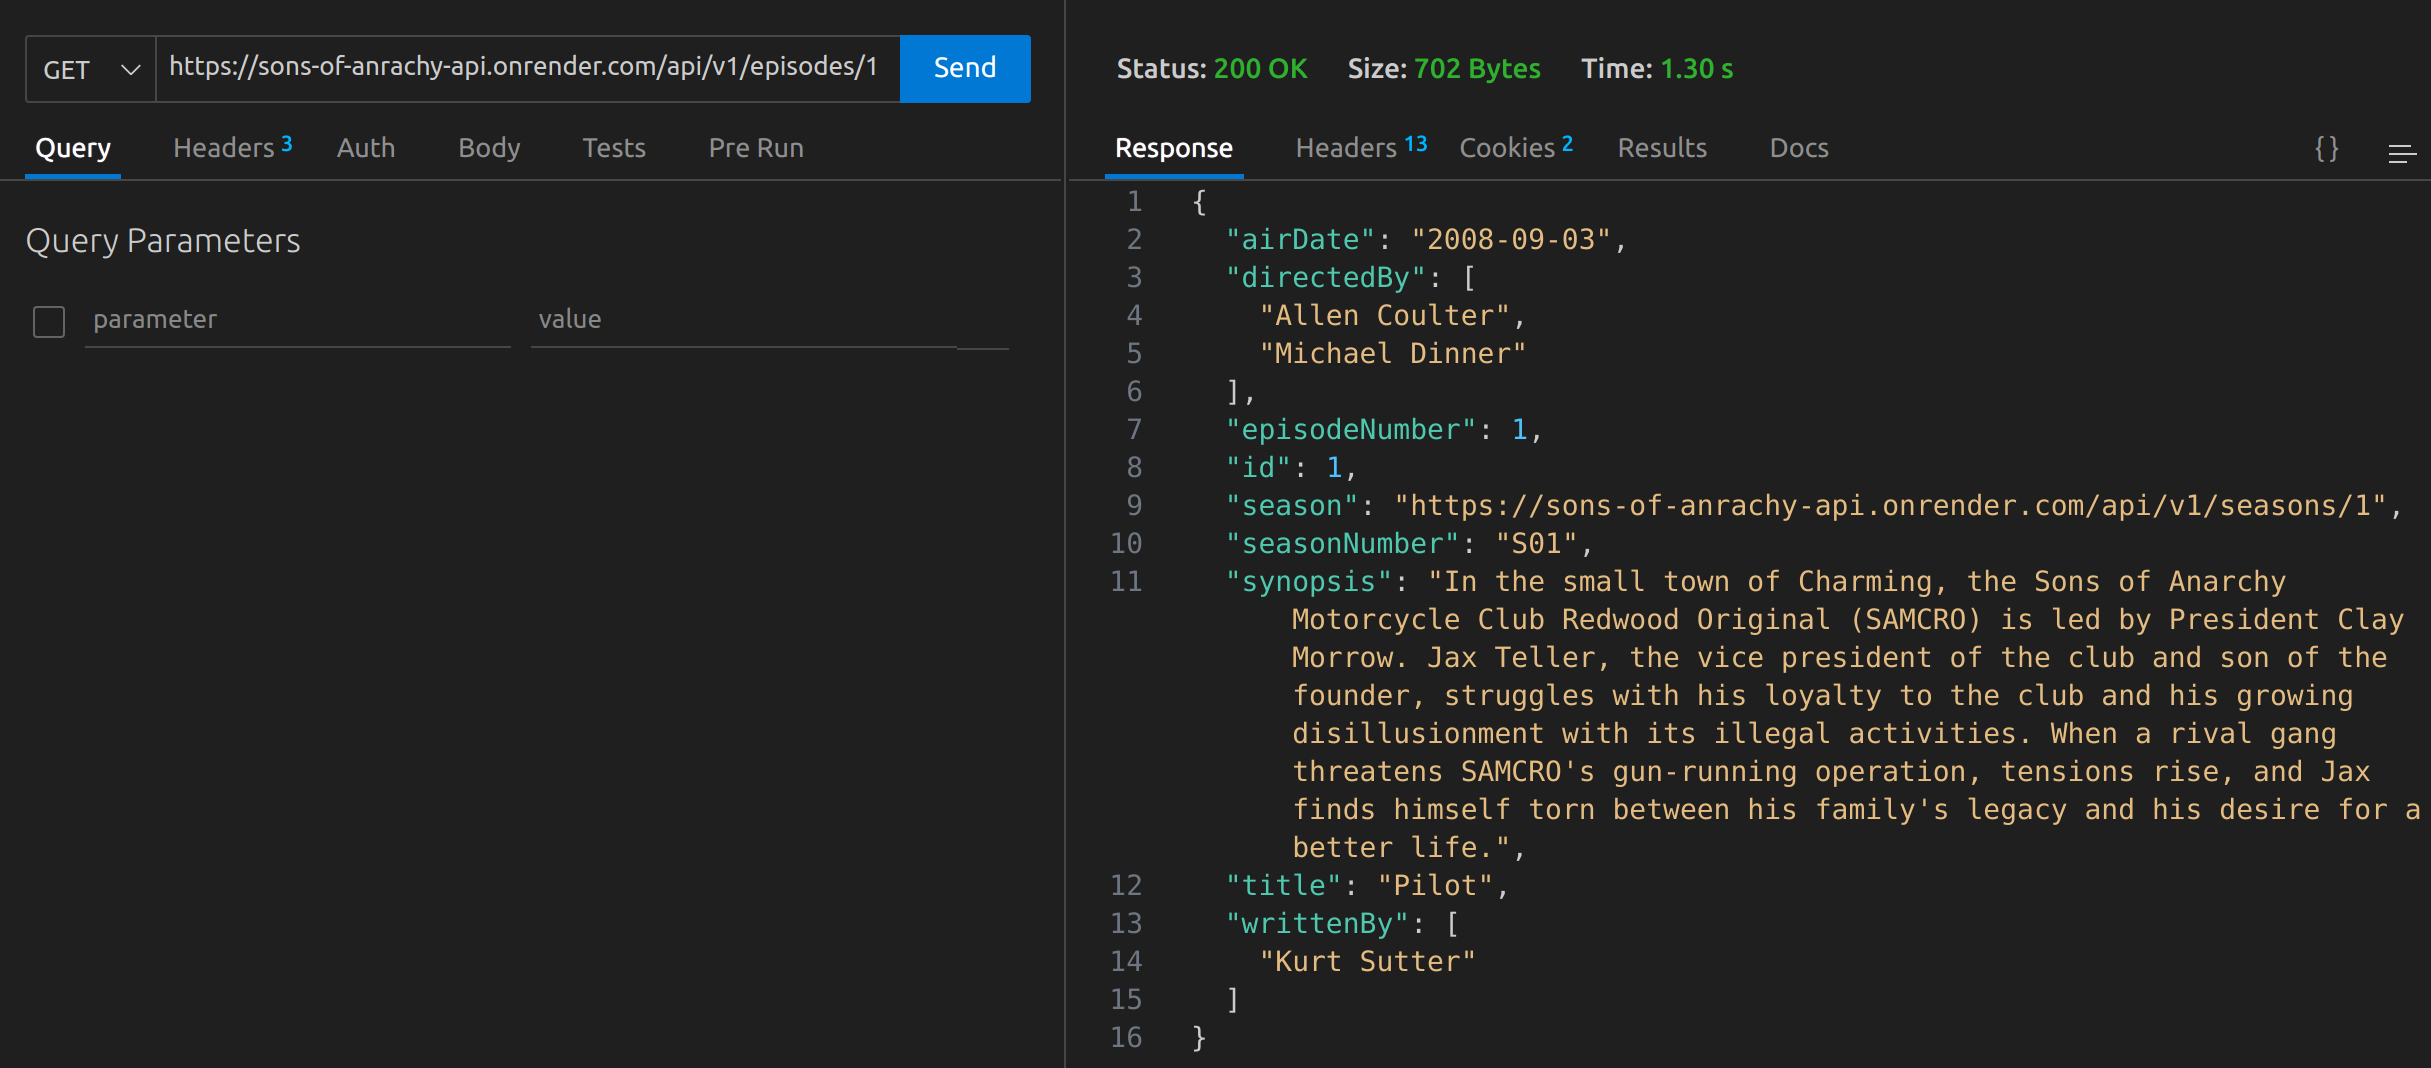
Task: Click the parameter value field
Action: point(744,320)
